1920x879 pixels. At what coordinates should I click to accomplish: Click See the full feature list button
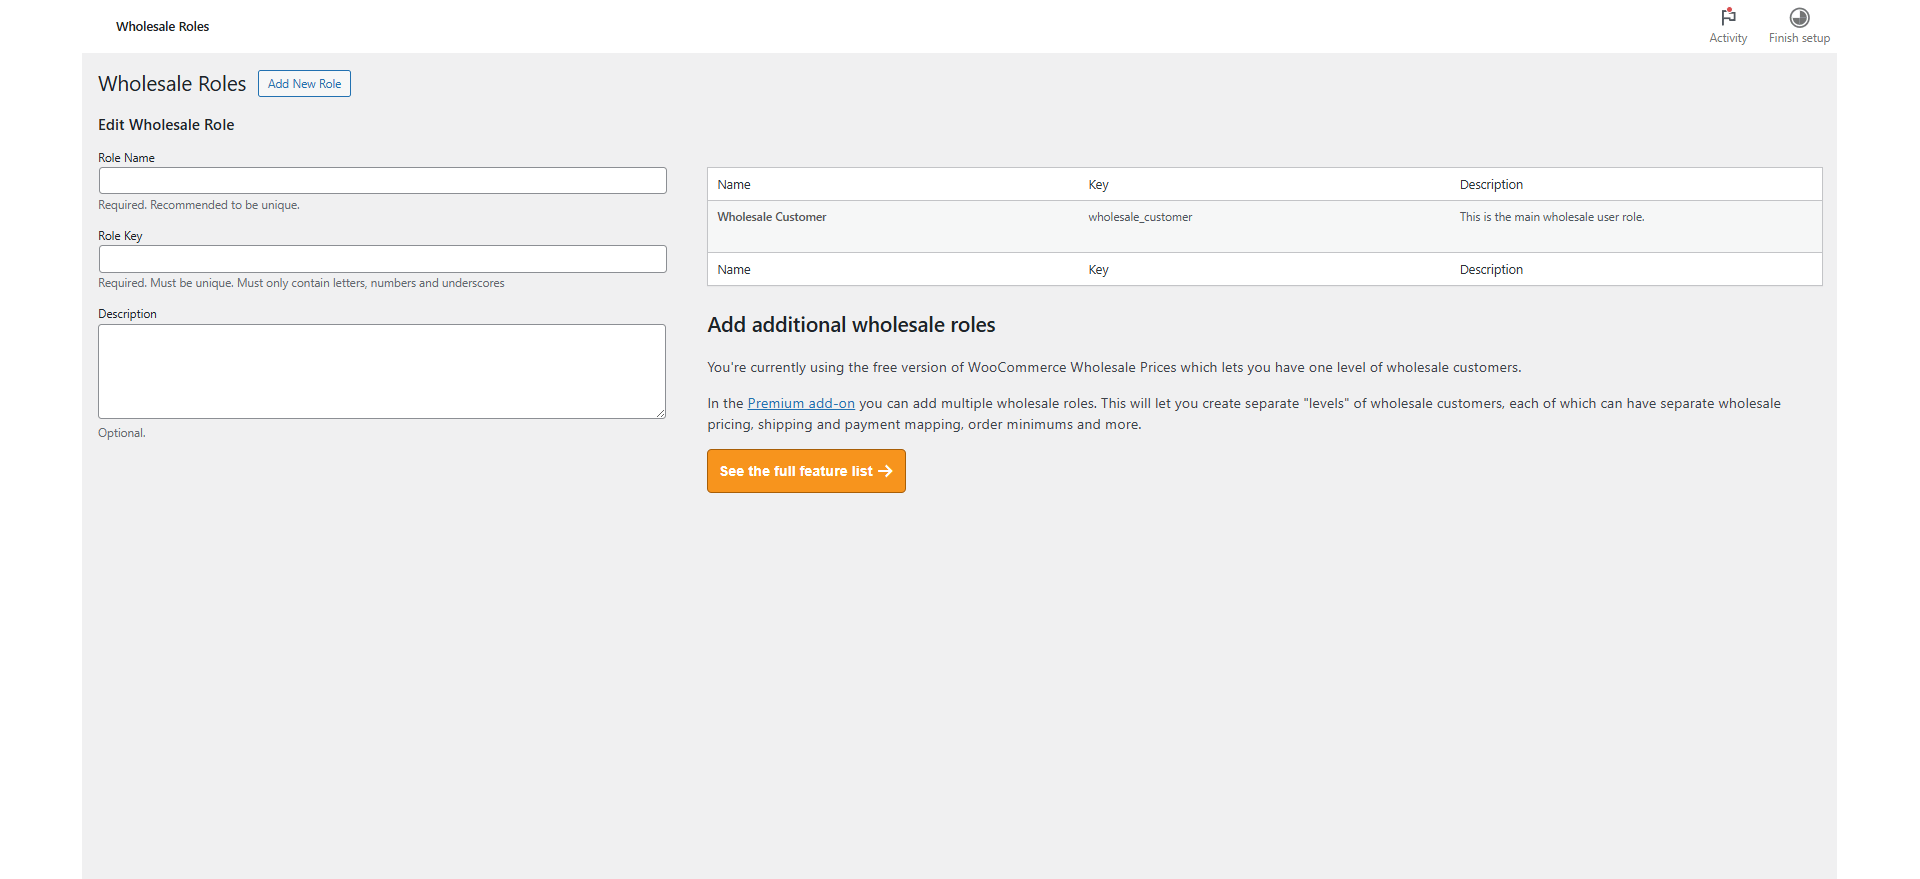click(806, 471)
